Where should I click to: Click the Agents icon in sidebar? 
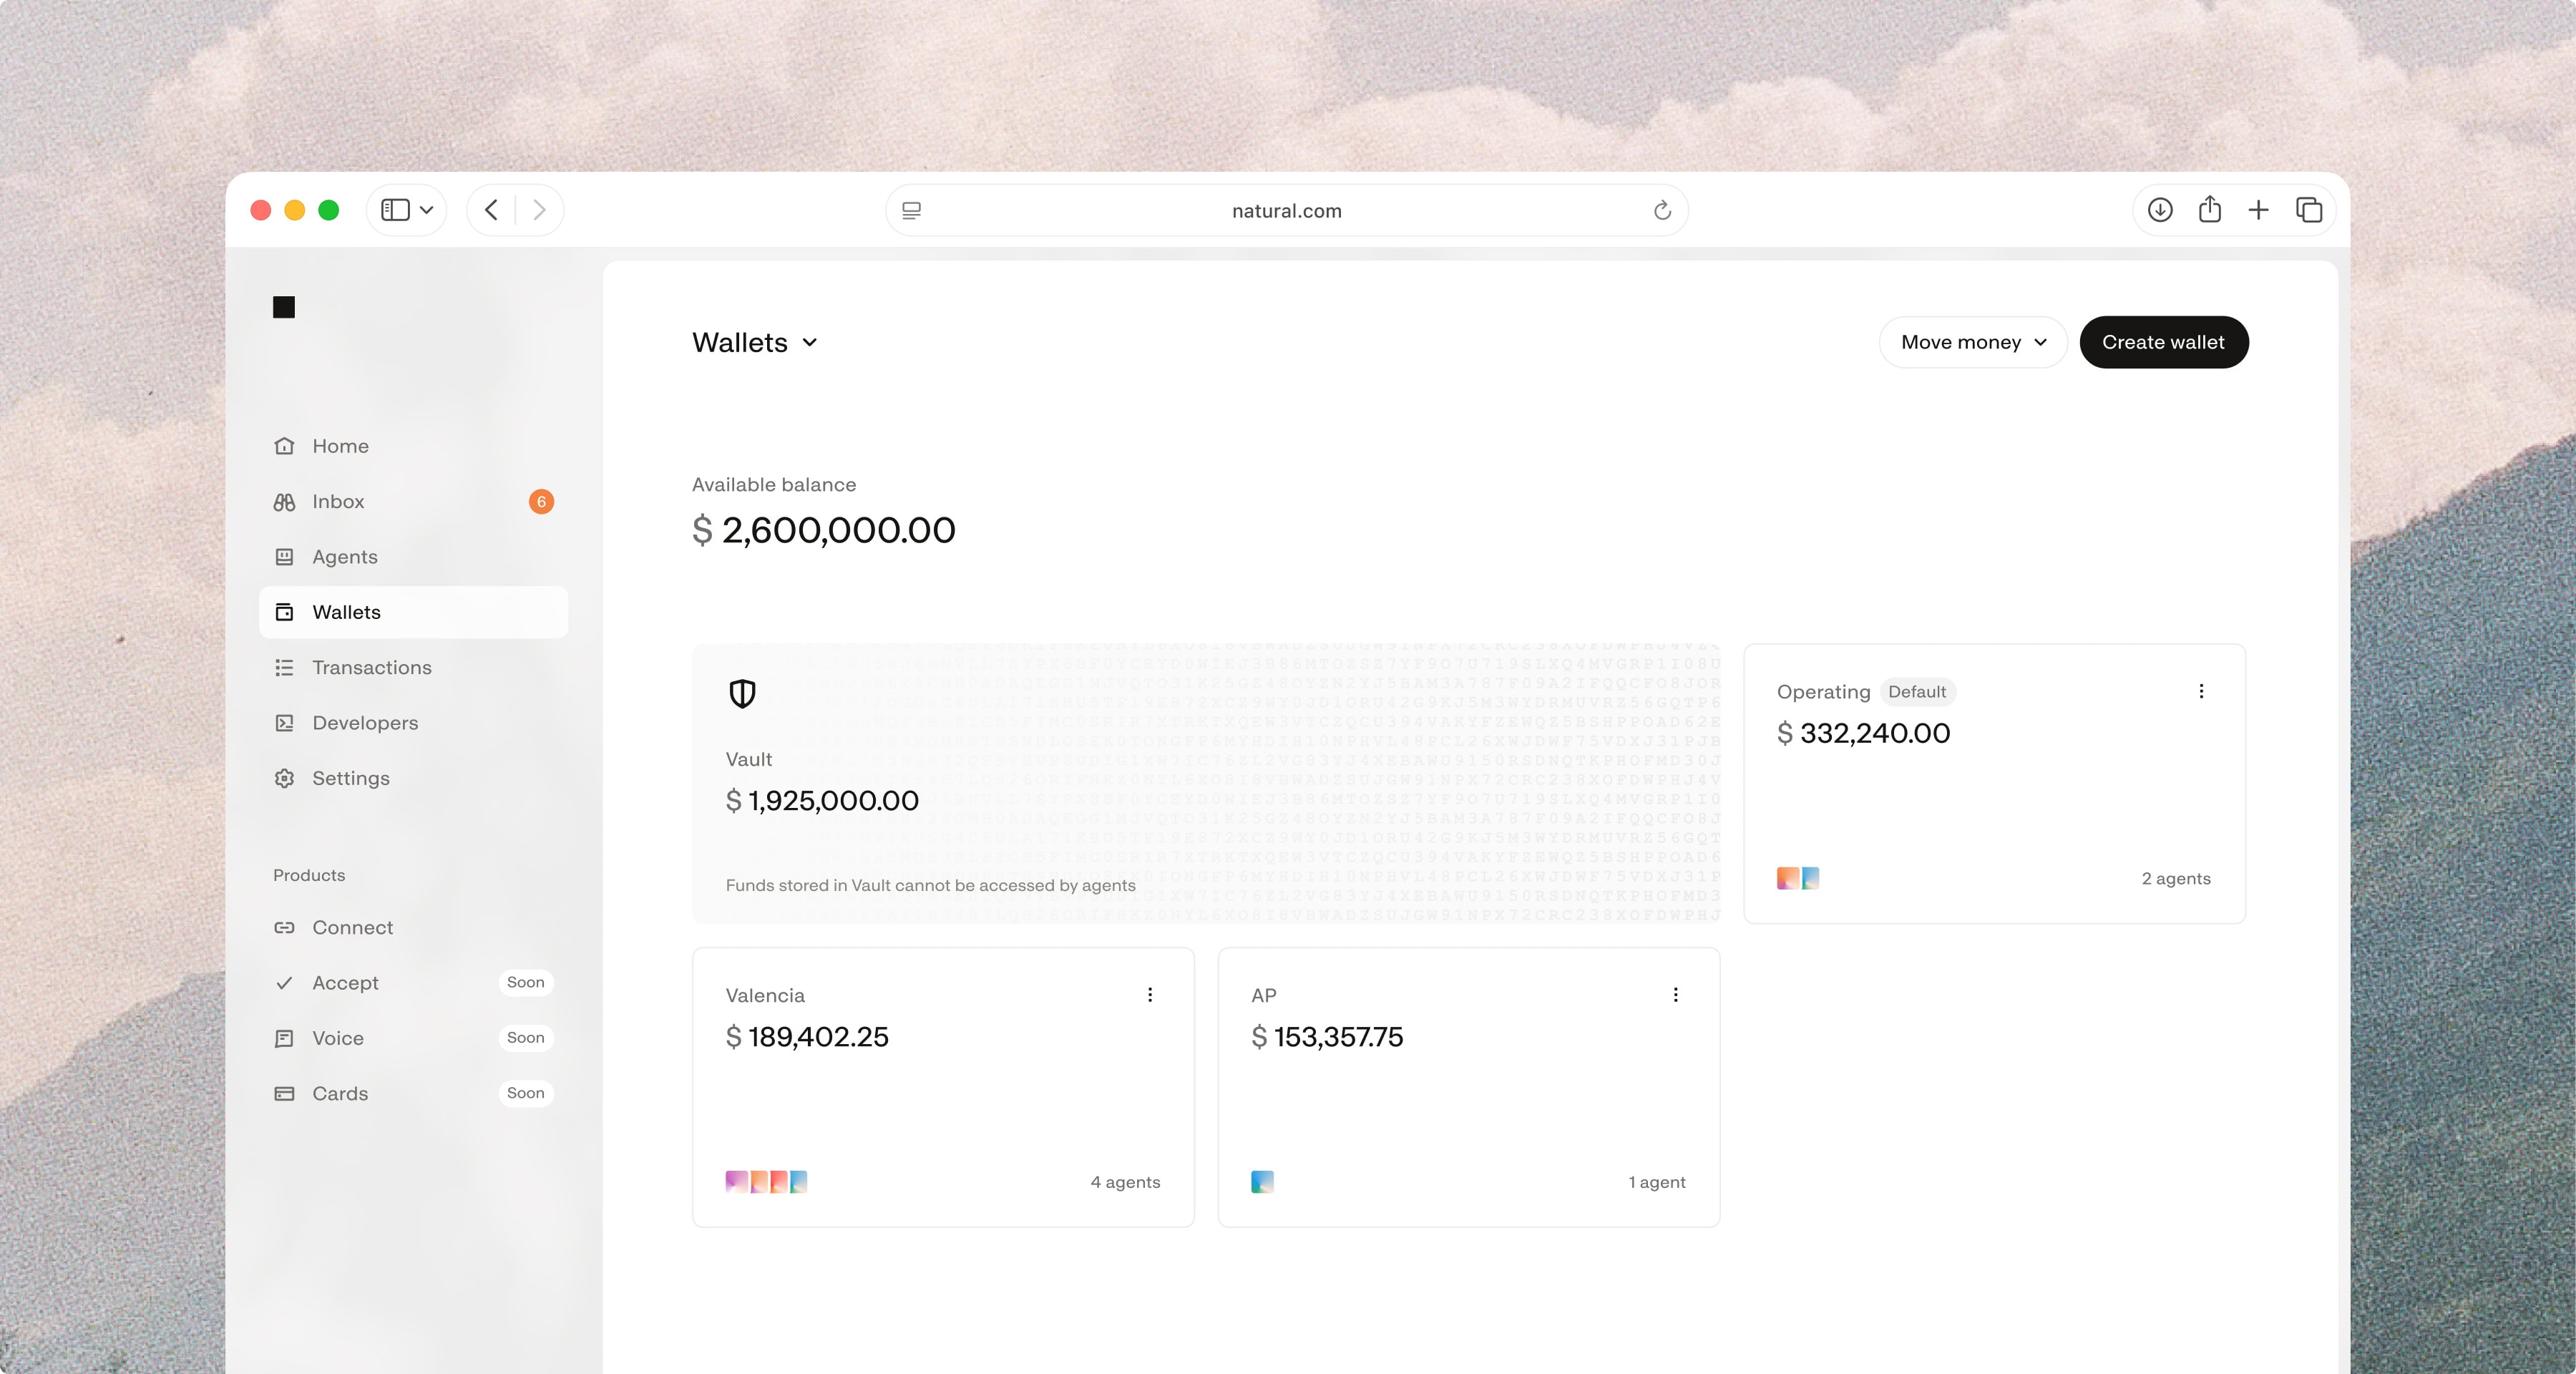284,557
